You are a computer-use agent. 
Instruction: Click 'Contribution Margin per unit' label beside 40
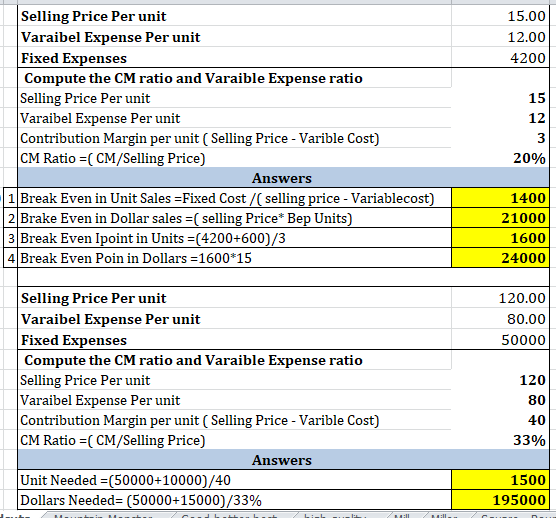(200, 420)
